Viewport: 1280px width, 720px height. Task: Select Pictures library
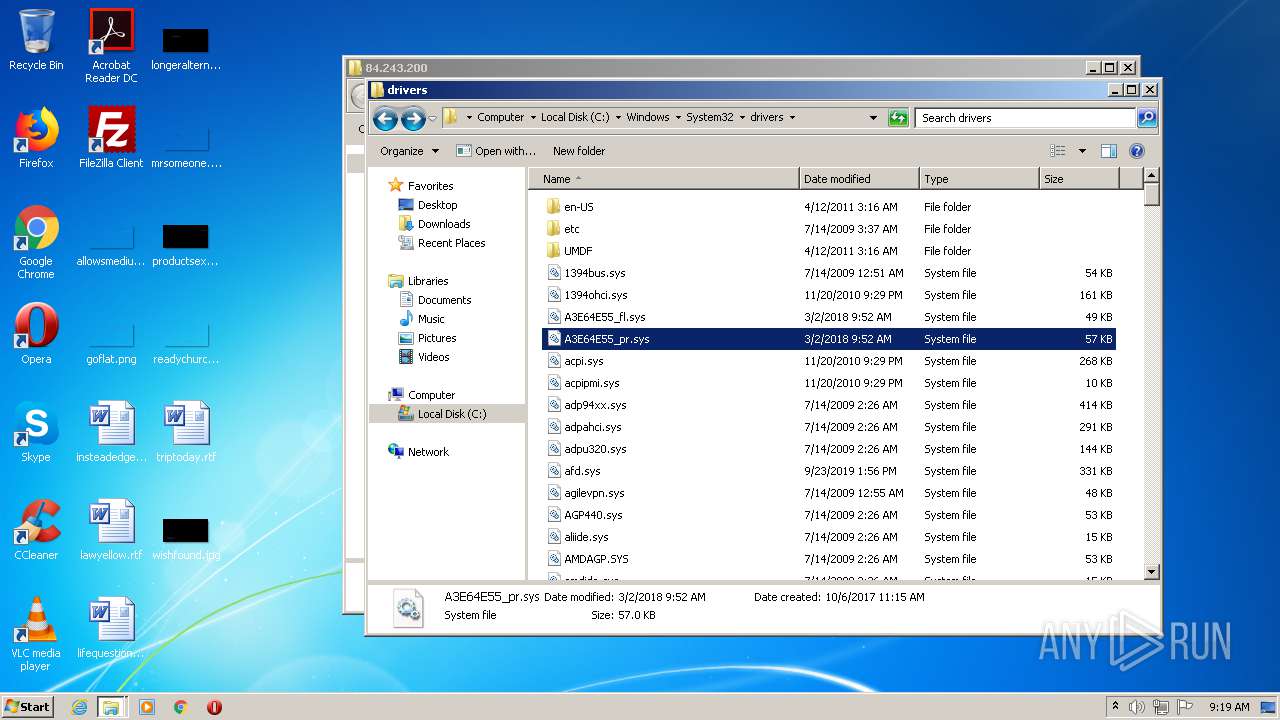tap(437, 338)
